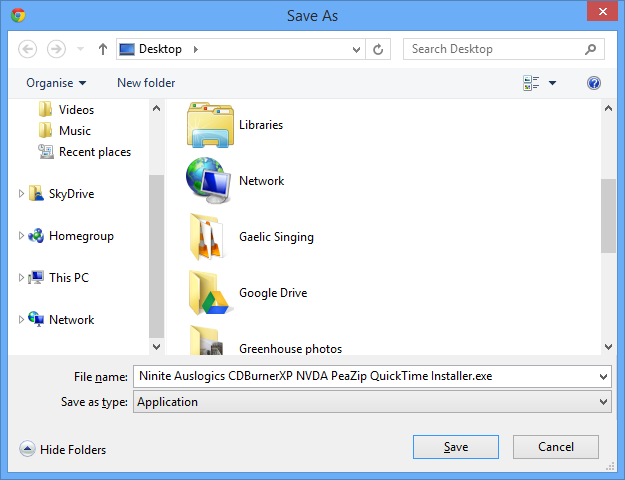The image size is (625, 480).
Task: Click the Desktop breadcrumb text
Action: click(x=160, y=49)
